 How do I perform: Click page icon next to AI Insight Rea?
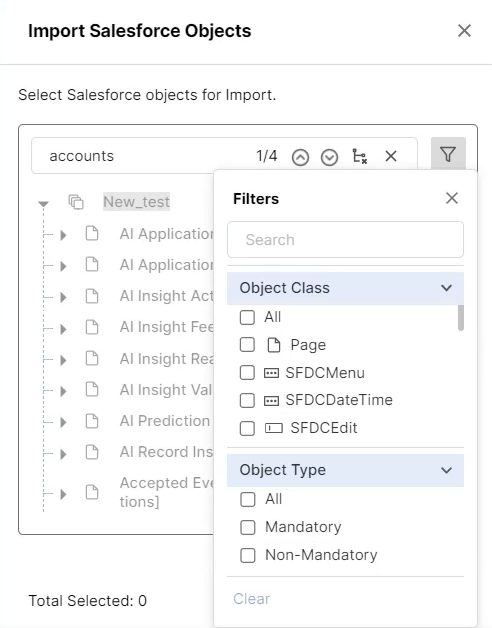[92, 358]
